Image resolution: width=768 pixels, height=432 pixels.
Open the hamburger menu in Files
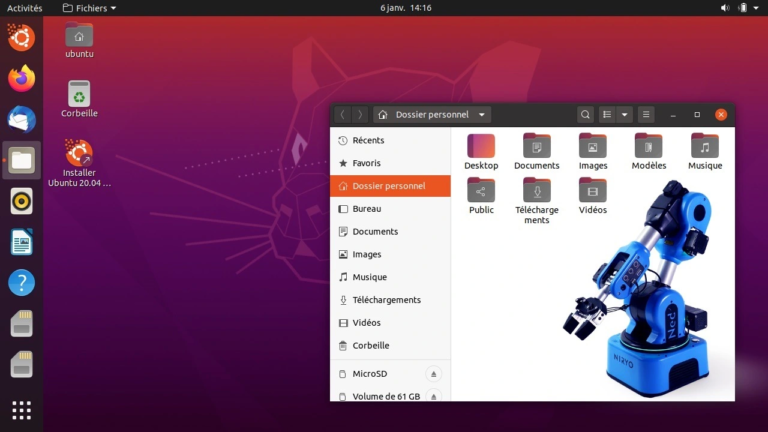tap(646, 115)
